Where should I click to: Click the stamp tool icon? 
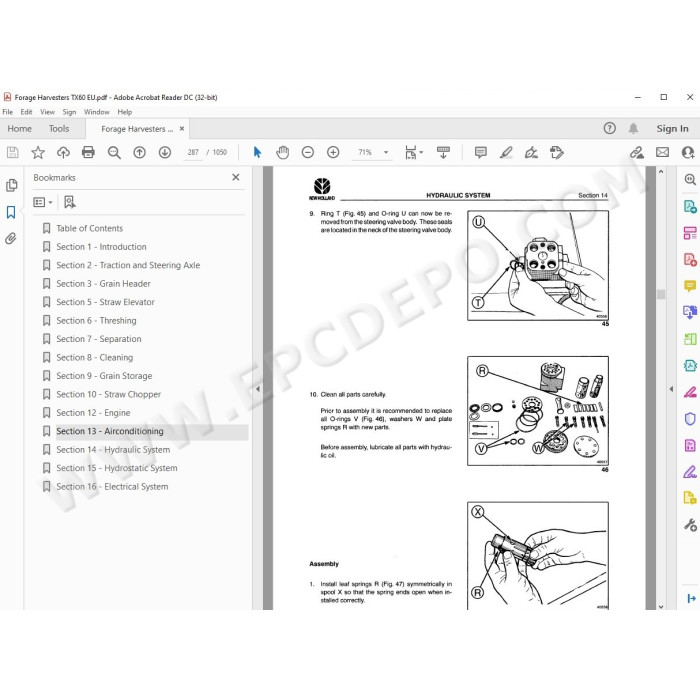click(x=557, y=153)
